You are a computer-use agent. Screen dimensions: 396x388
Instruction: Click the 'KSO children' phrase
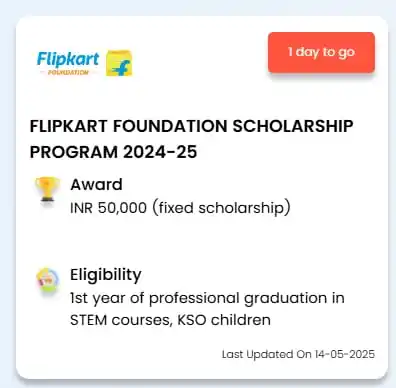(x=224, y=320)
